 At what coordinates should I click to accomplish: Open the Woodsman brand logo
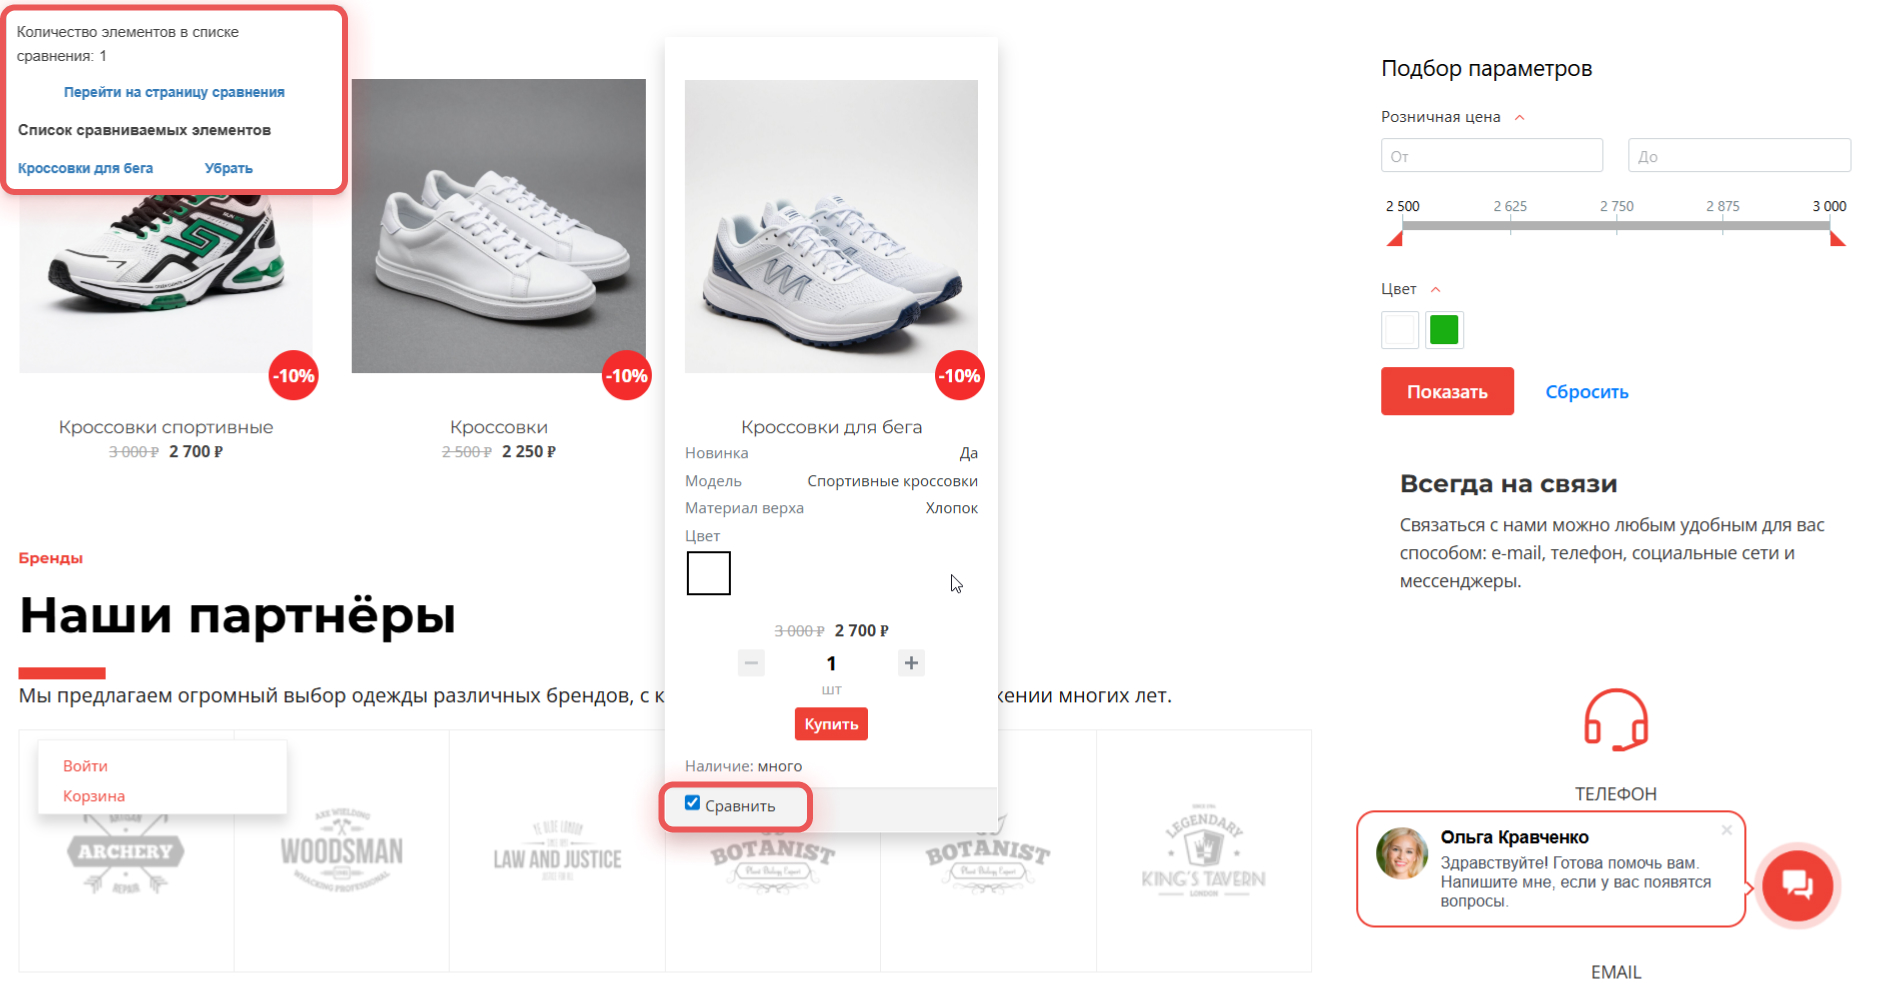click(x=342, y=852)
